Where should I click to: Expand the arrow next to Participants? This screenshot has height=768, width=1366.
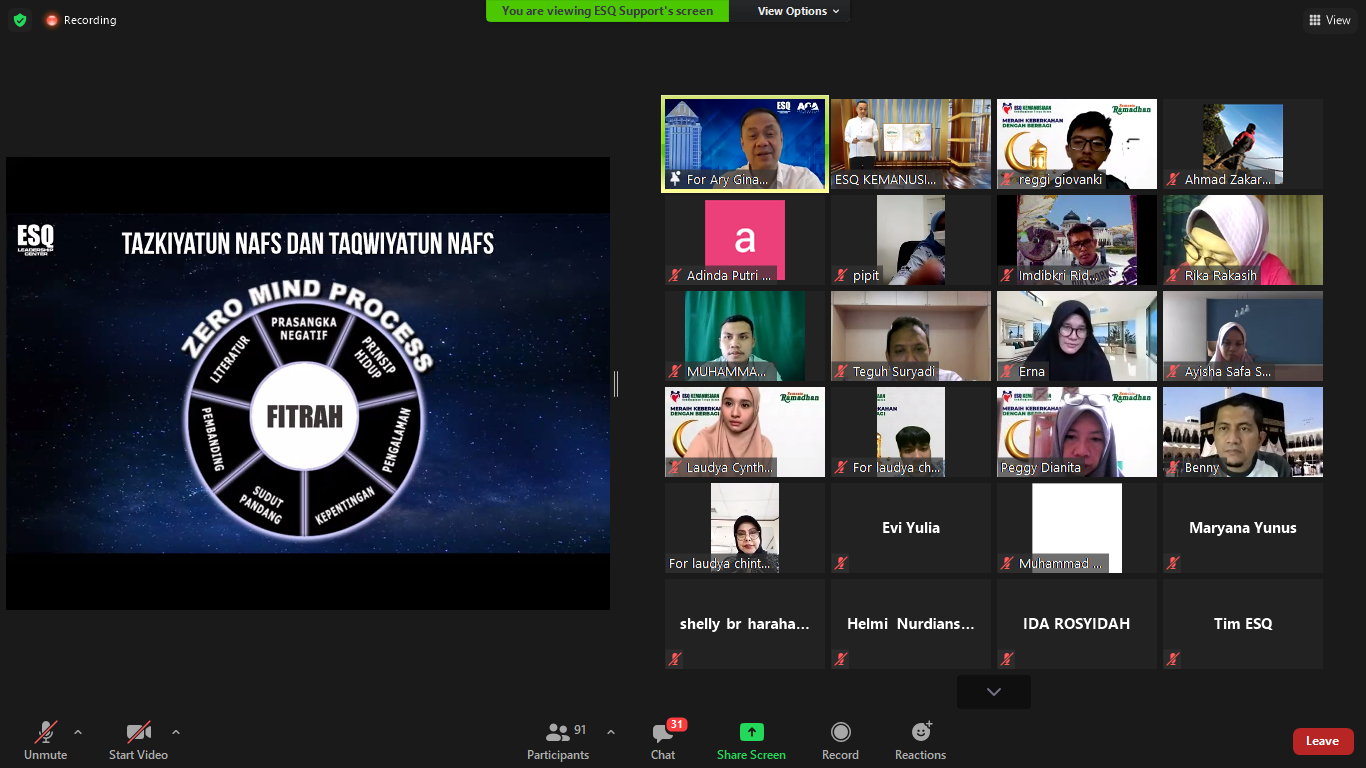(x=611, y=732)
